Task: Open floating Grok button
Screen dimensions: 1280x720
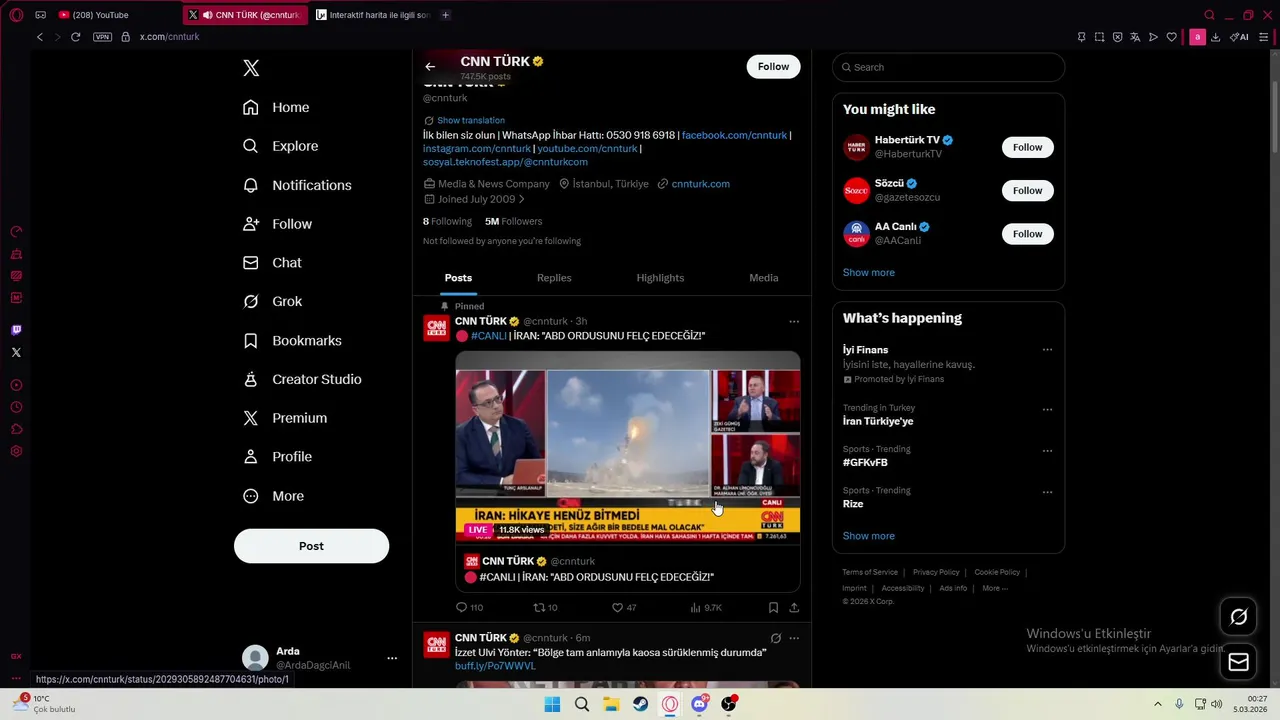Action: 1238,617
